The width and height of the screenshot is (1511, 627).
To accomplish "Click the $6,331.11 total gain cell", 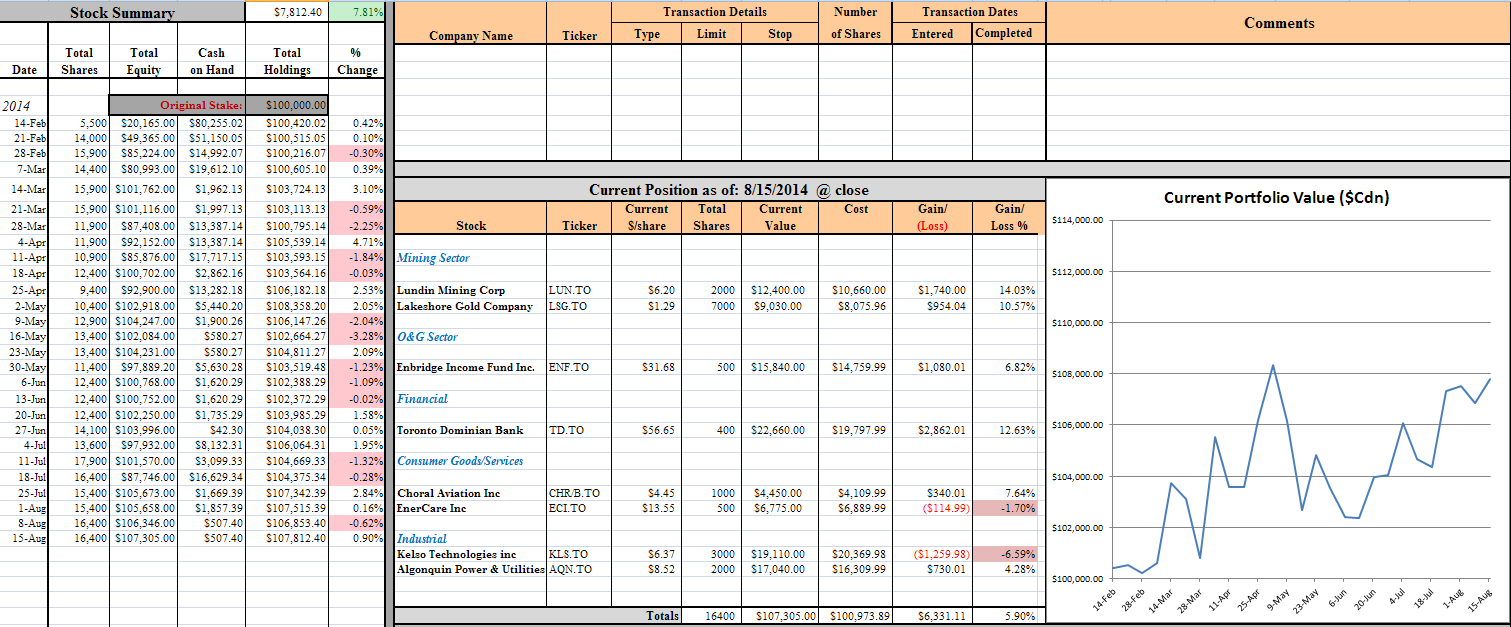I will point(932,616).
